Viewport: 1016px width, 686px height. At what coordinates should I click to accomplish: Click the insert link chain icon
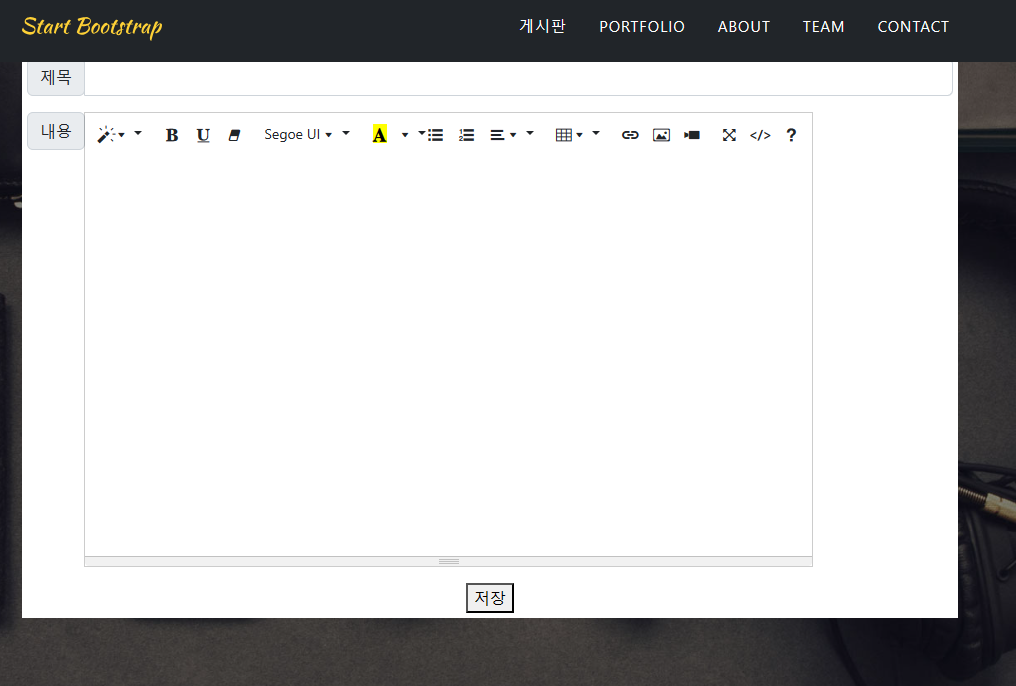pyautogui.click(x=630, y=135)
